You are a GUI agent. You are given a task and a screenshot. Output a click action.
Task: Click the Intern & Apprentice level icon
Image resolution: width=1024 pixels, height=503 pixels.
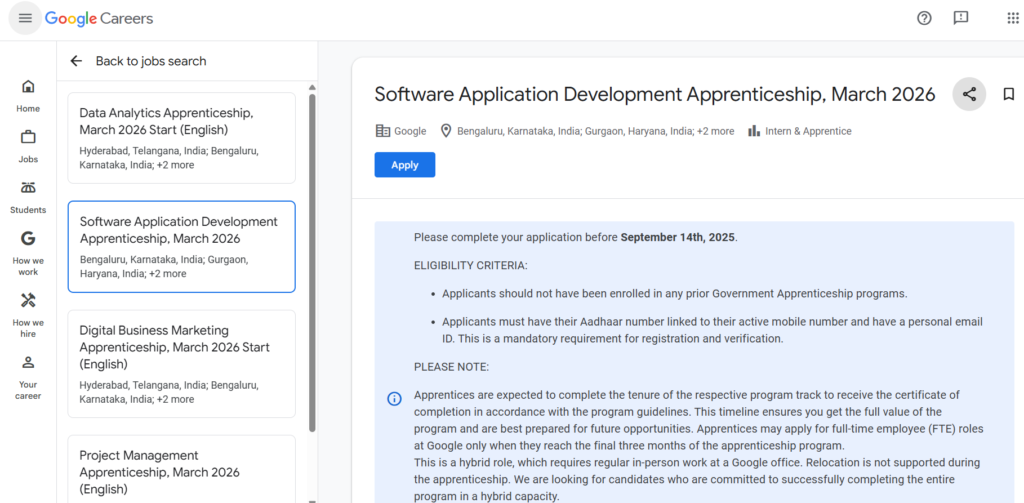click(754, 131)
